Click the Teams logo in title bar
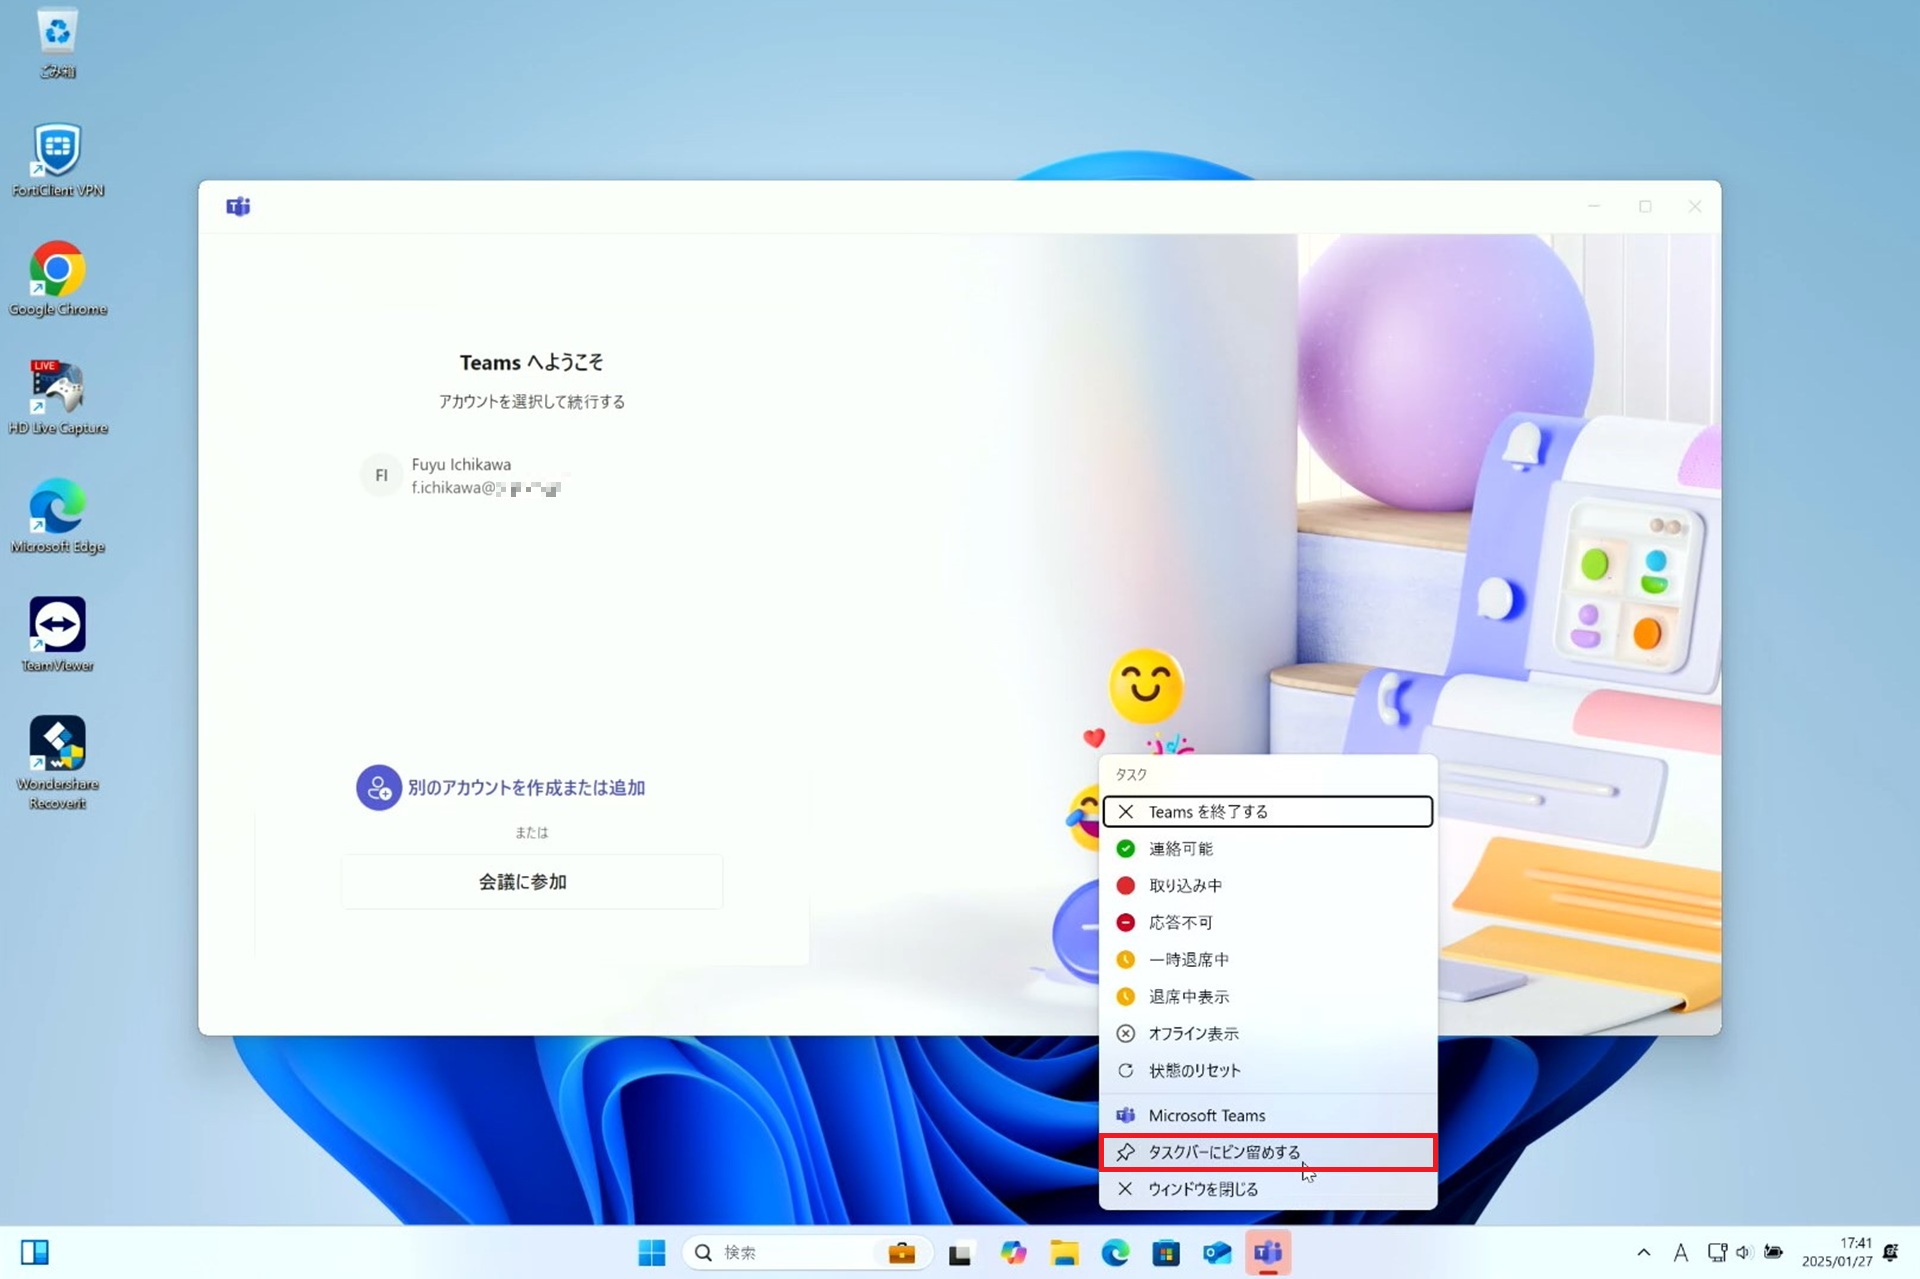Screen dimensions: 1920x1279 (238, 207)
